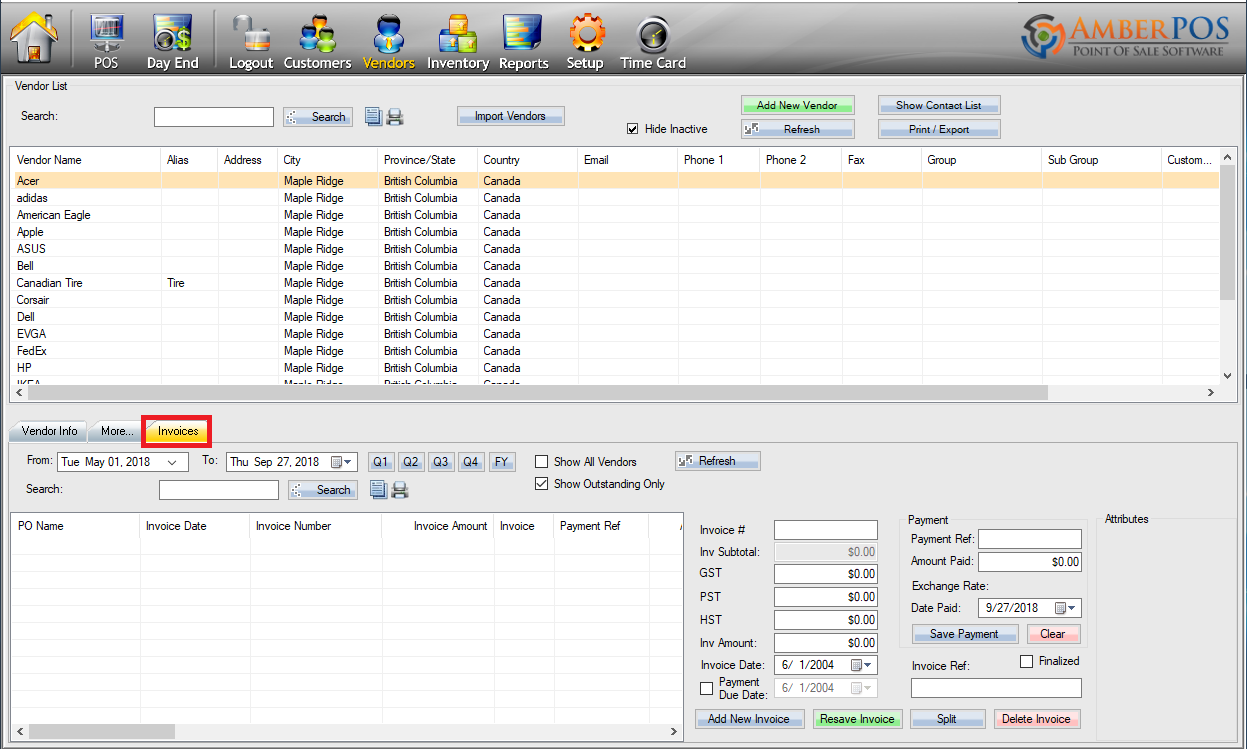Select the Canadian Tire vendor row
Viewport: 1247px width, 749px height.
click(615, 283)
